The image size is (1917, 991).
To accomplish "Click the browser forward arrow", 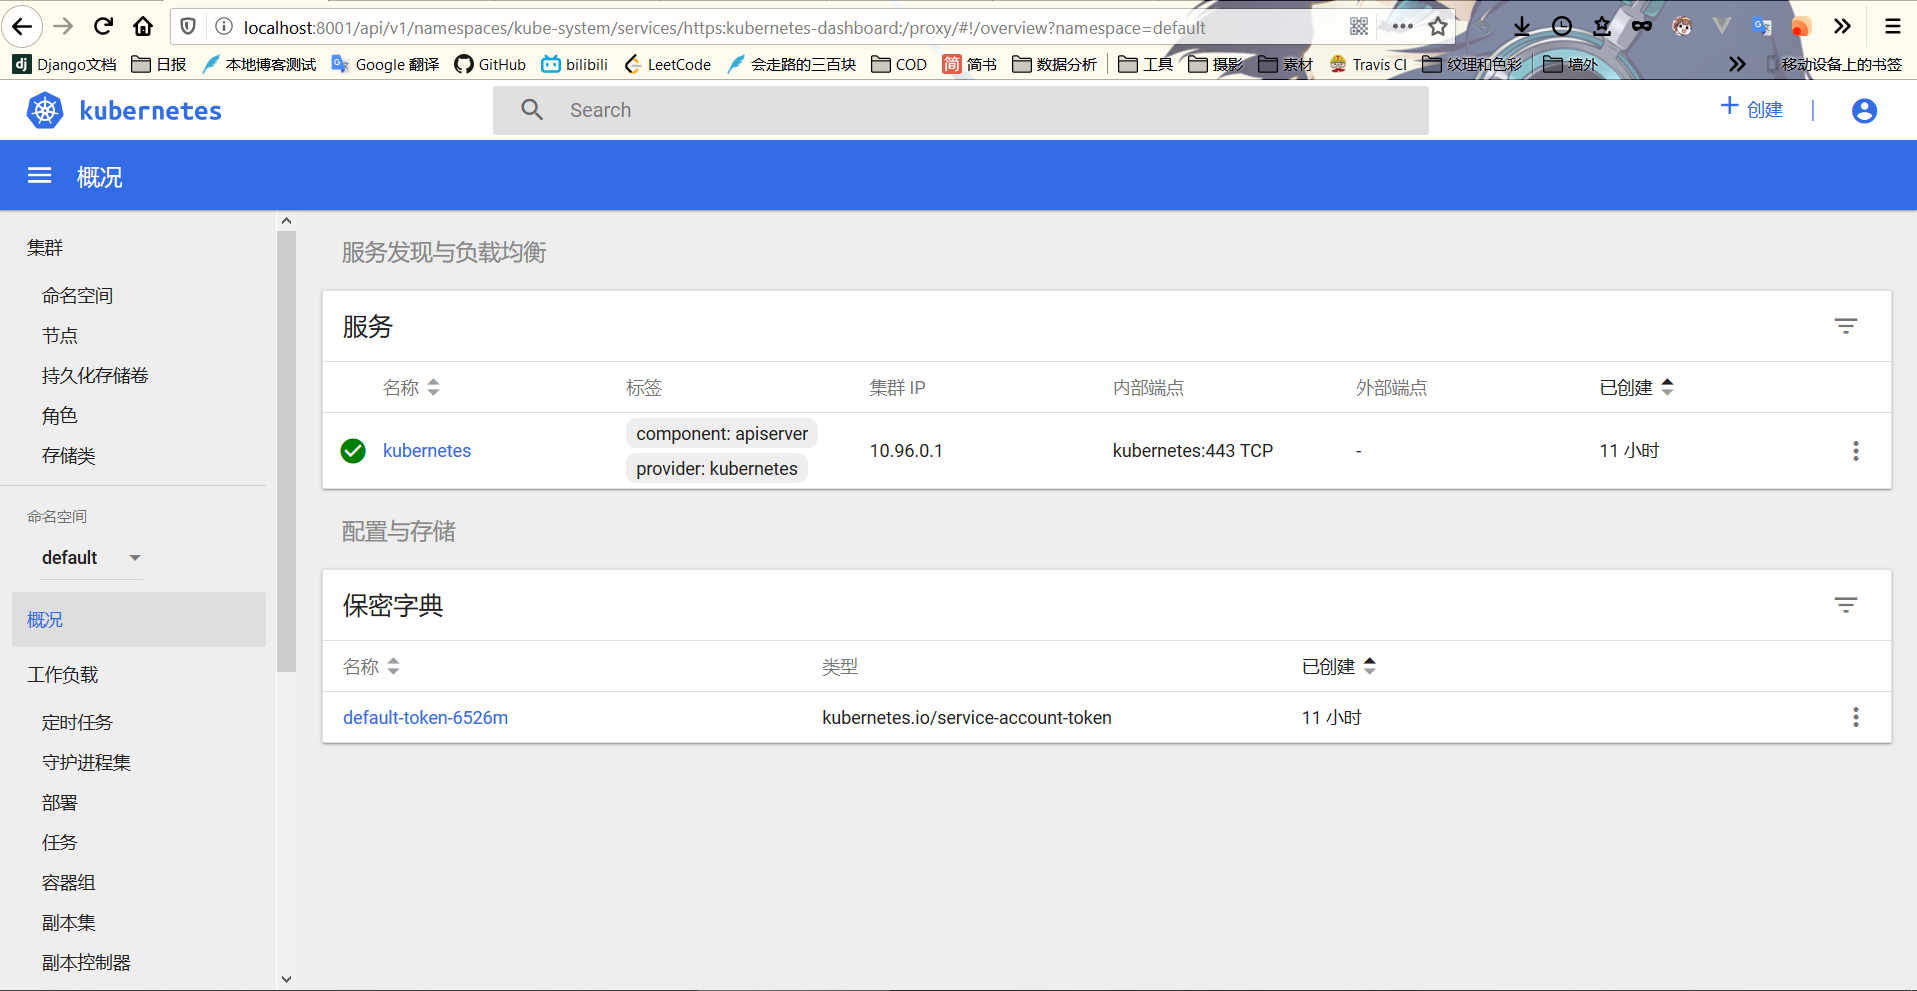I will (63, 27).
